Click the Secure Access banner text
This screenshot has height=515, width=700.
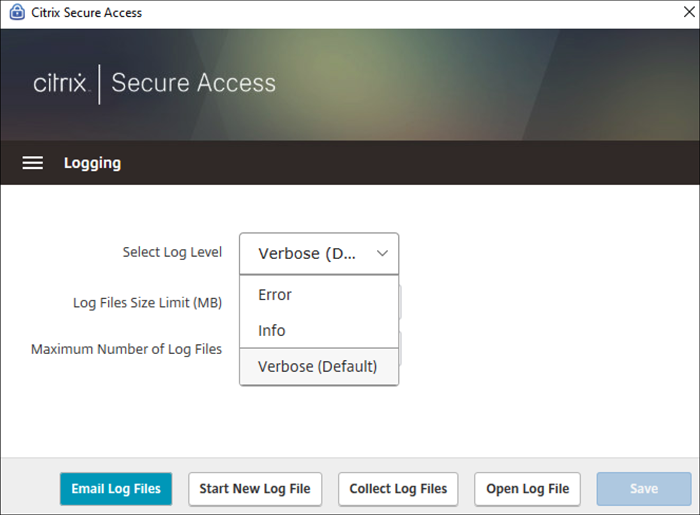coord(193,83)
